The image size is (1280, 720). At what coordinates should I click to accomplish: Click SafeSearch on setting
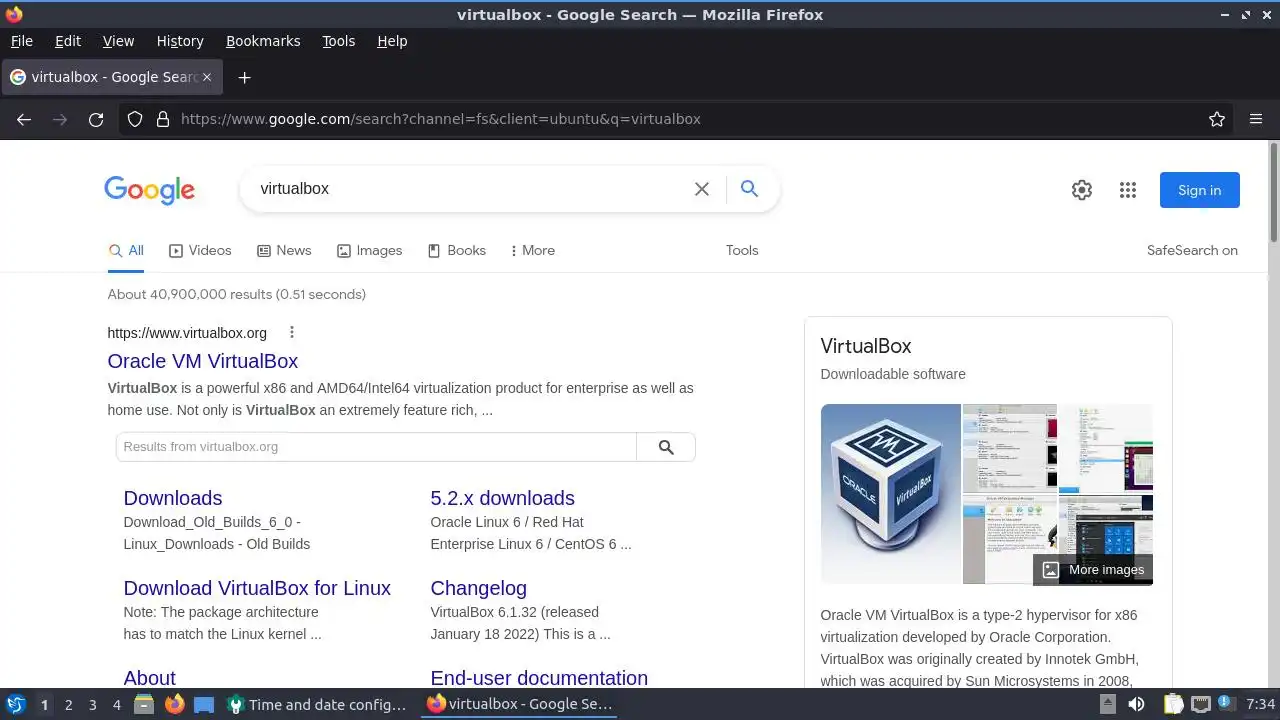[x=1192, y=251]
